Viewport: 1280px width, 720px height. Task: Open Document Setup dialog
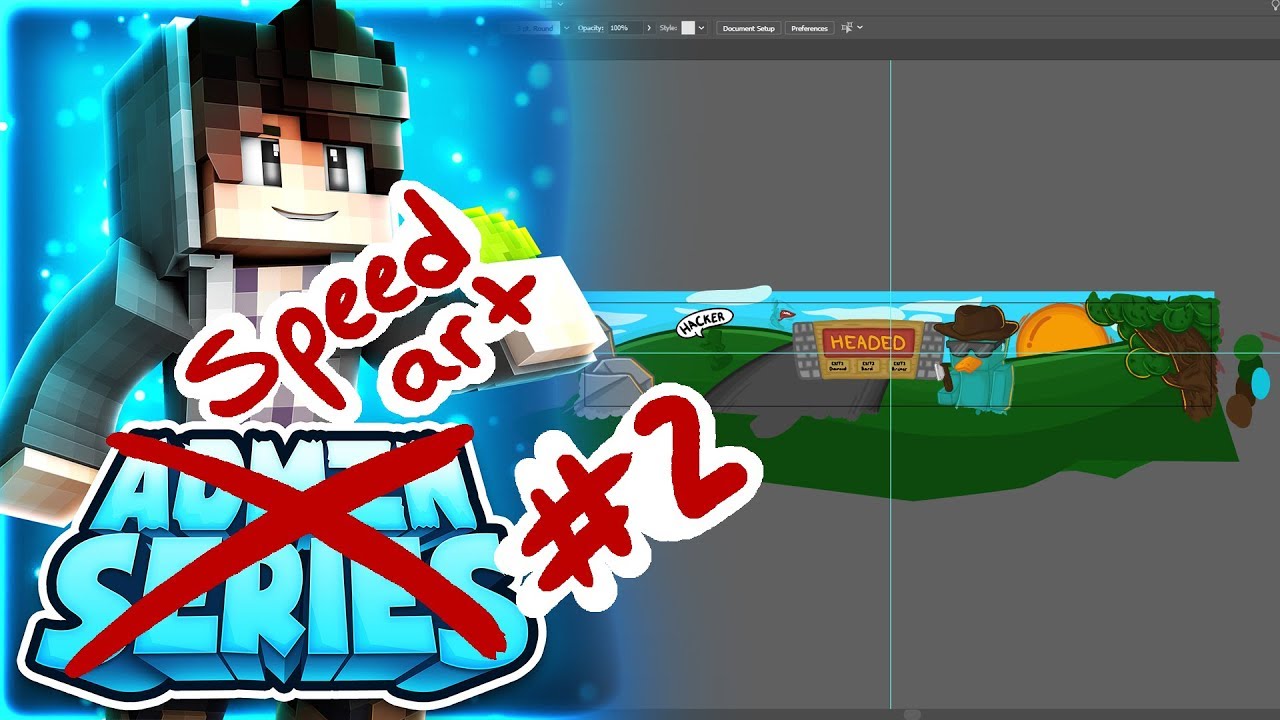(x=749, y=28)
